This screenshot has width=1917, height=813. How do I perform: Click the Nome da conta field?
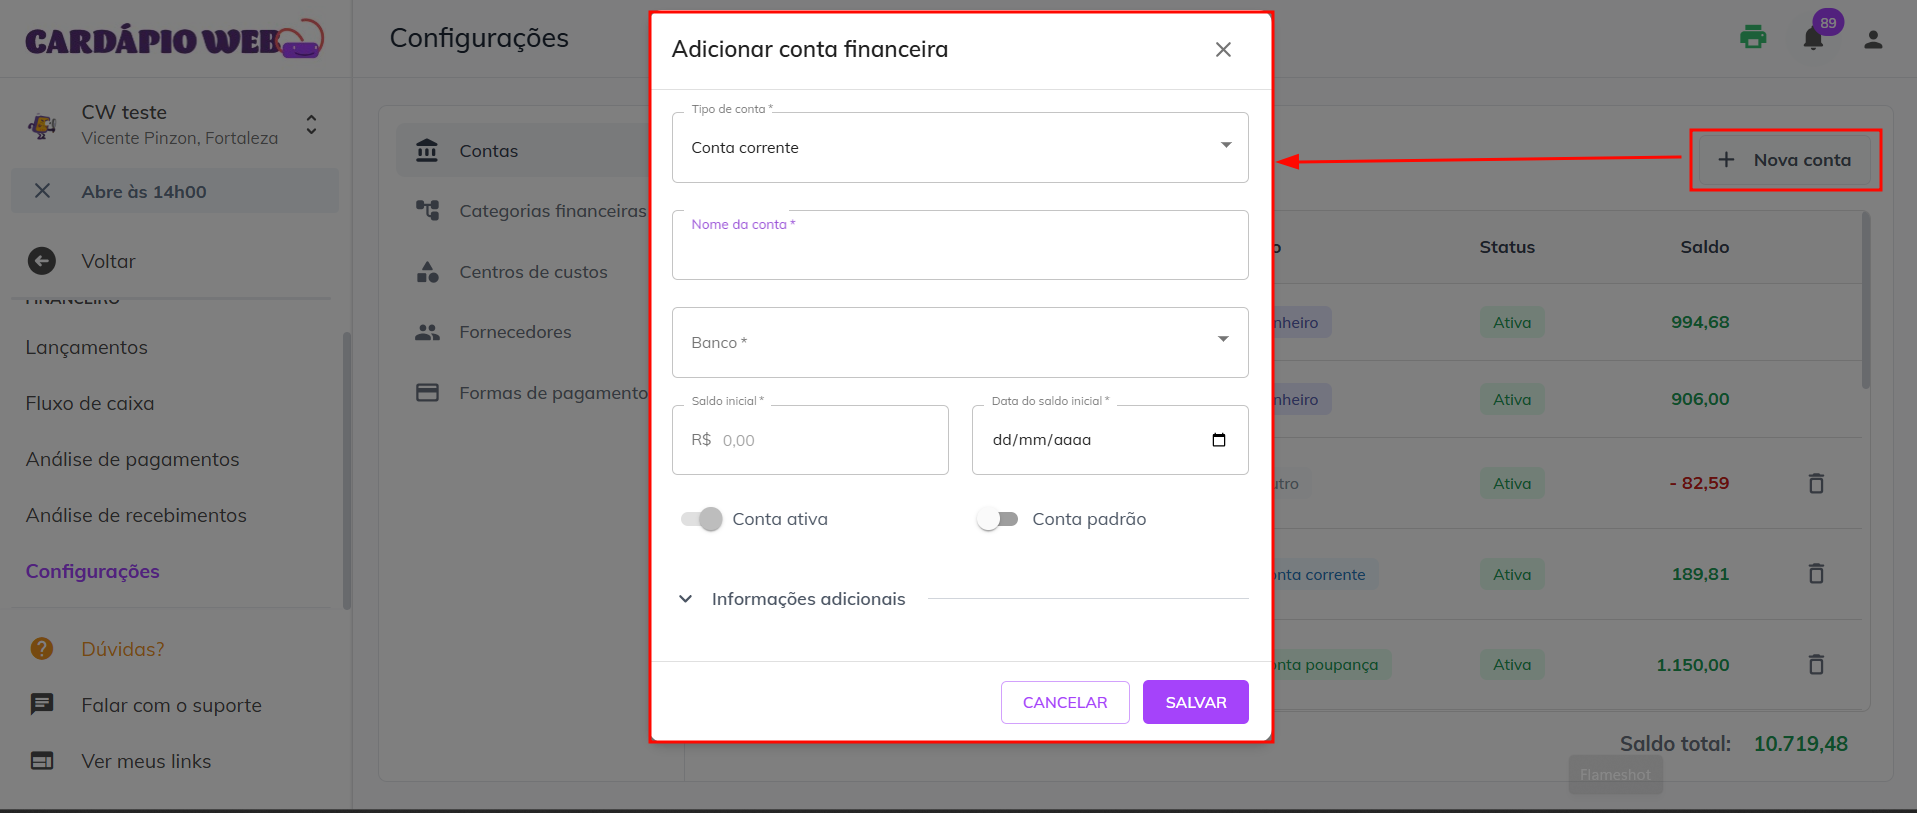pyautogui.click(x=959, y=250)
